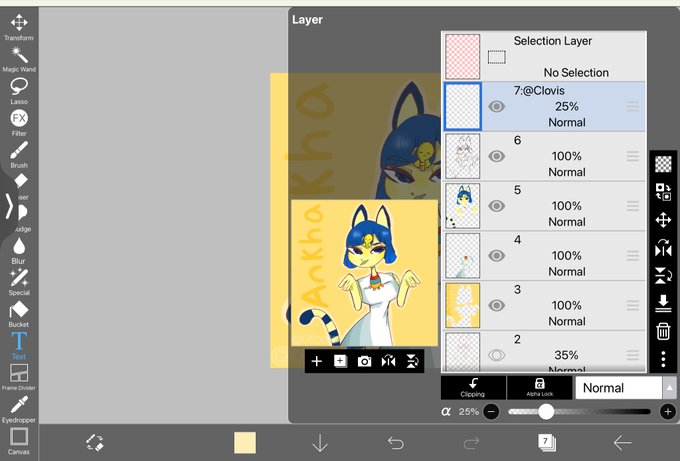This screenshot has width=680, height=461.
Task: Delete the layer with the trash icon
Action: pyautogui.click(x=663, y=331)
